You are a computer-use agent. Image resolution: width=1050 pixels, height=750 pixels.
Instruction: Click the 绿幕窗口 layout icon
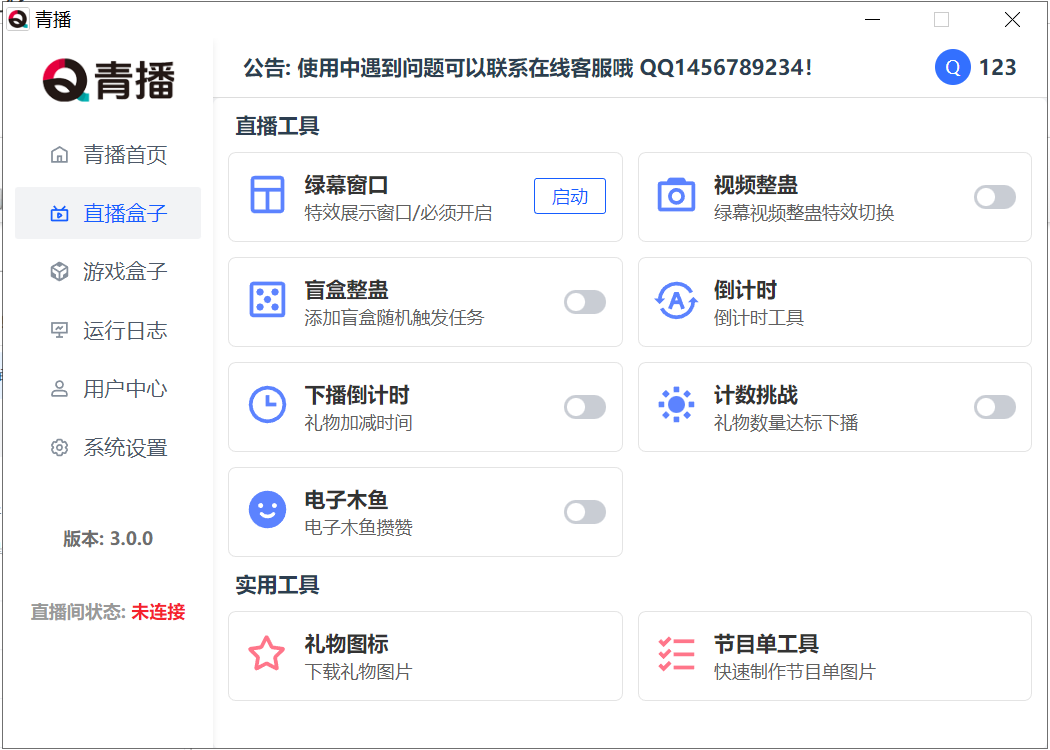pos(267,196)
